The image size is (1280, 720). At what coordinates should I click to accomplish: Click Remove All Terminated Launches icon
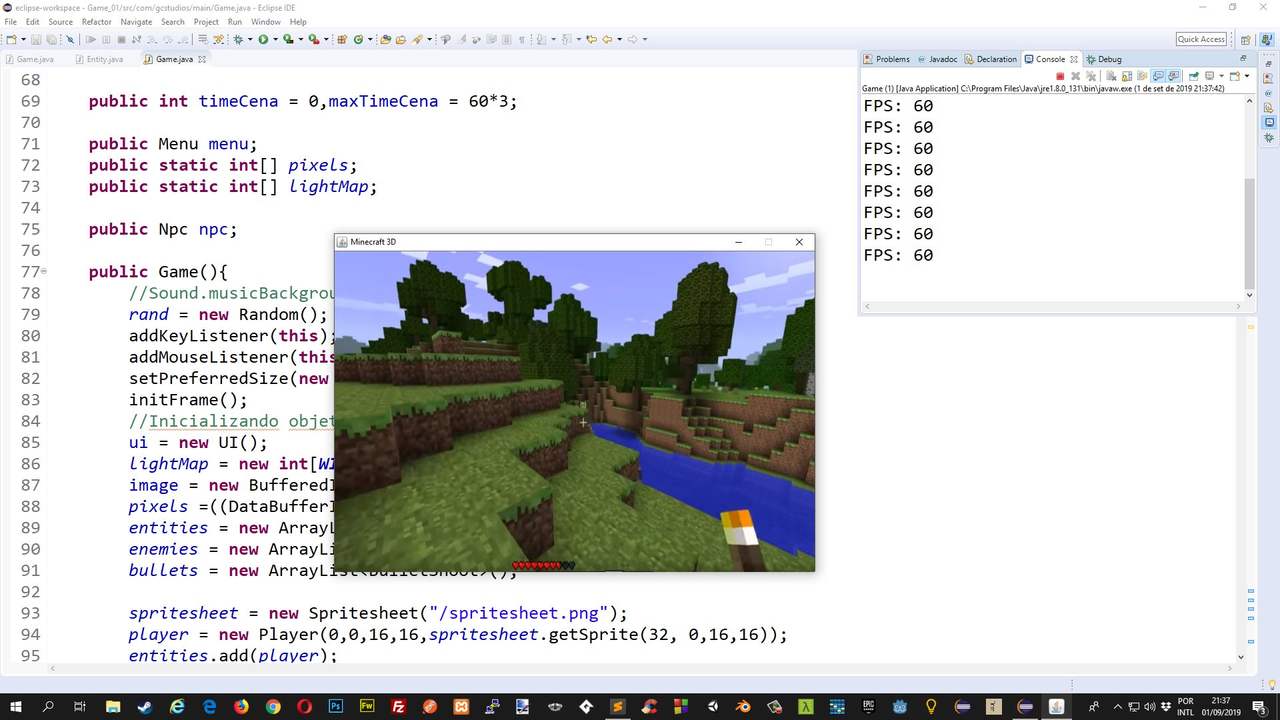click(x=1091, y=76)
